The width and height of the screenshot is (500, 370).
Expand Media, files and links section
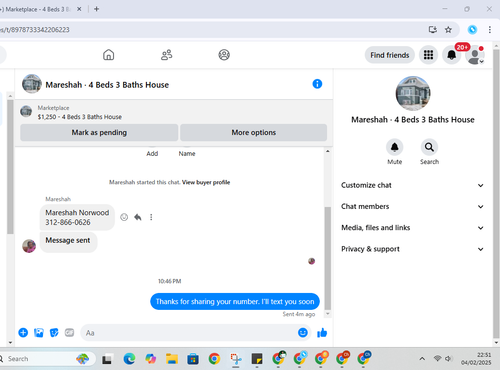412,228
